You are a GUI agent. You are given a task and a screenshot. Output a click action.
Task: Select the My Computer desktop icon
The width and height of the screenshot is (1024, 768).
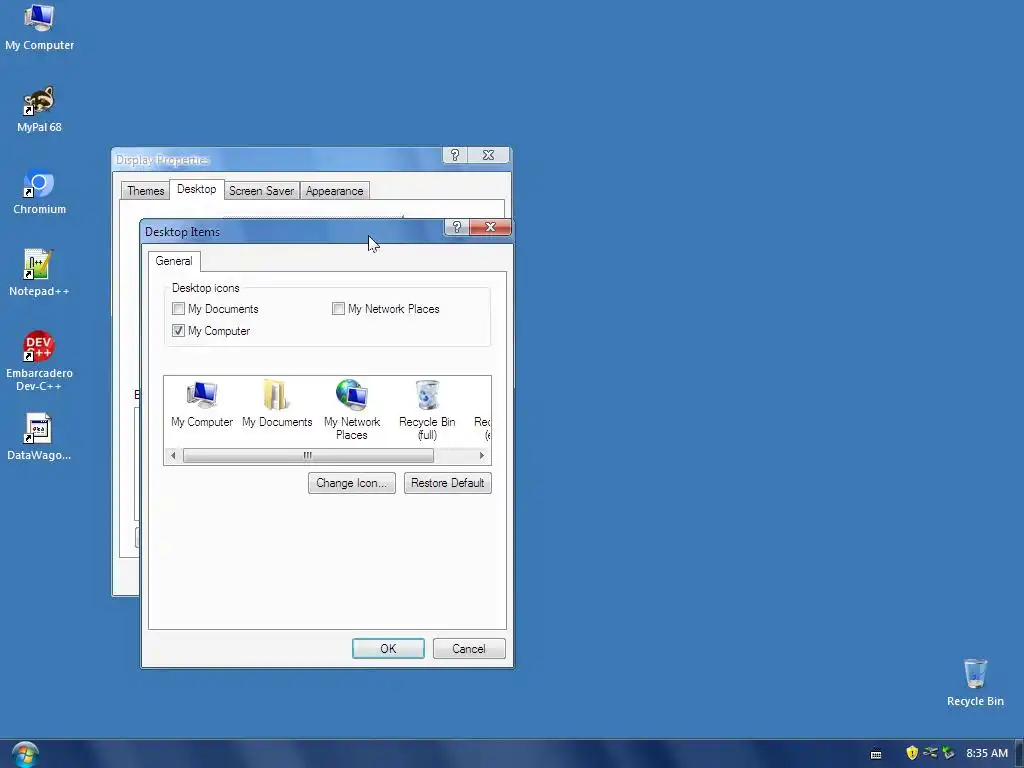[x=39, y=27]
